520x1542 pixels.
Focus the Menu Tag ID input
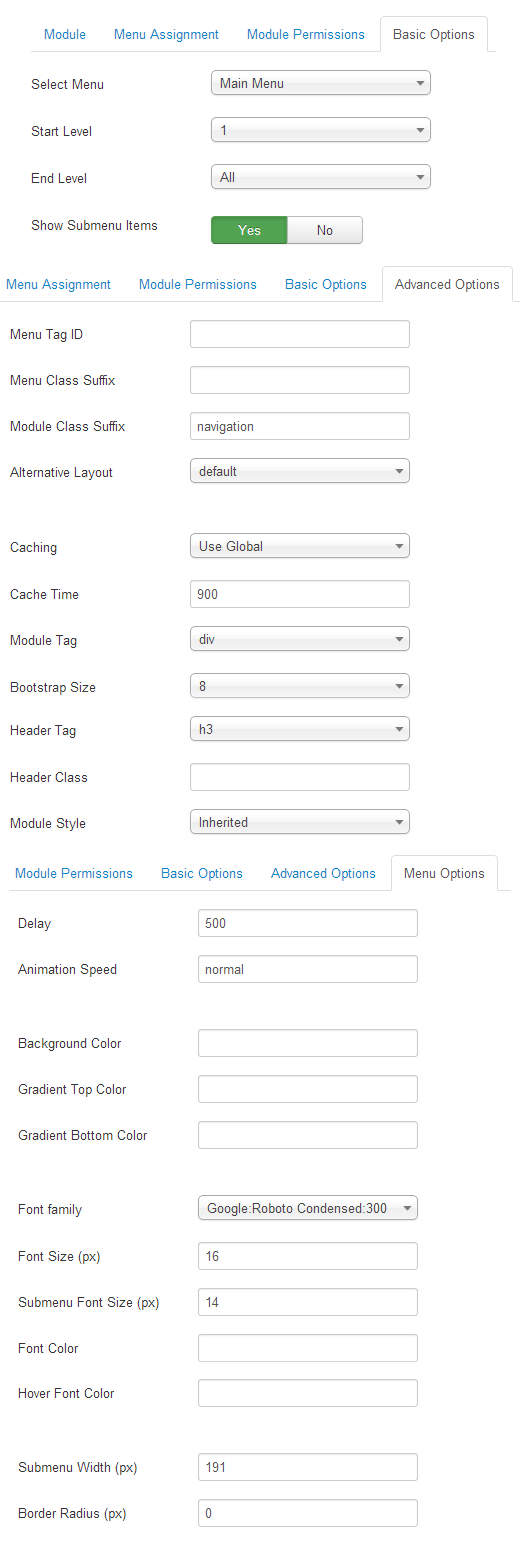pos(300,334)
